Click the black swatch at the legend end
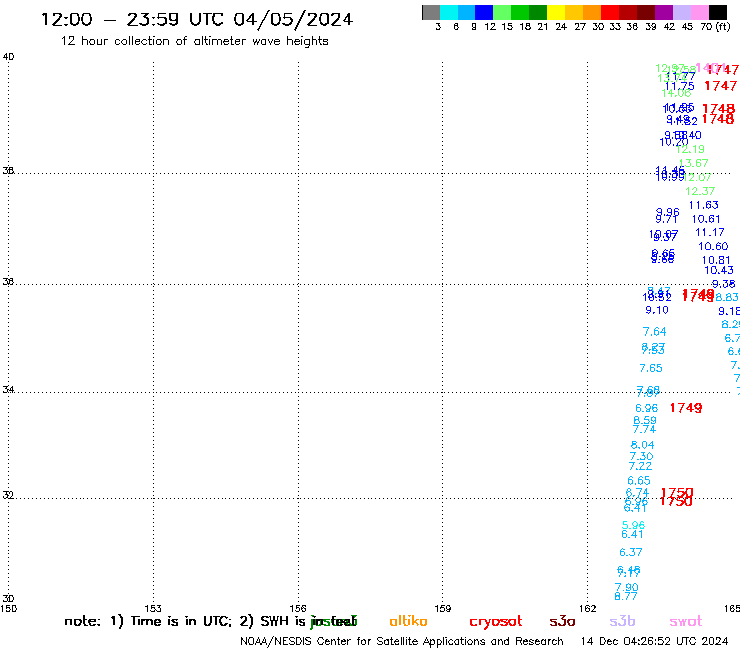 pyautogui.click(x=717, y=12)
